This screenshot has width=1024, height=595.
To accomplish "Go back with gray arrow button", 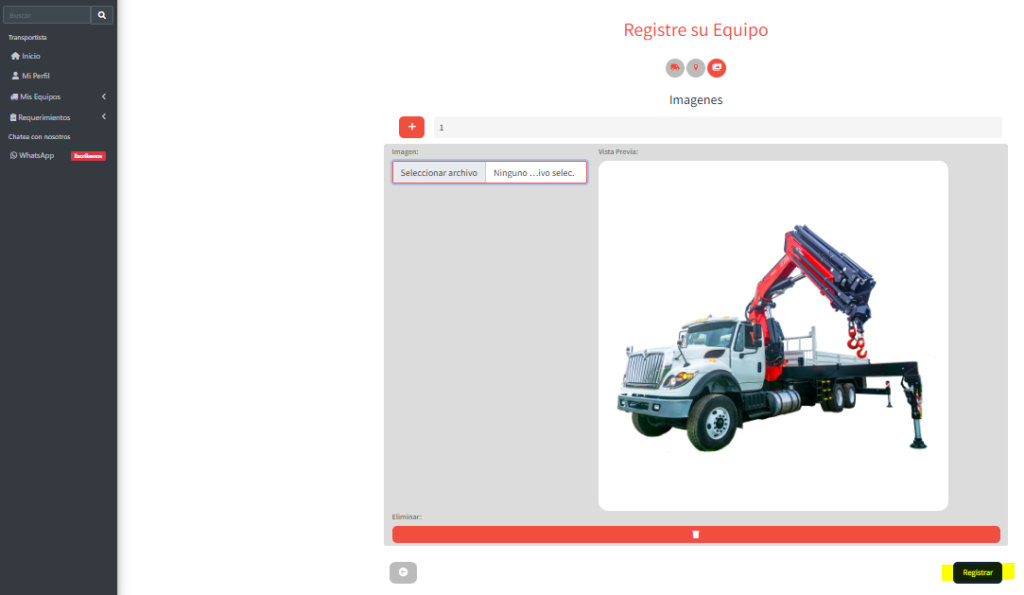I will (x=403, y=572).
